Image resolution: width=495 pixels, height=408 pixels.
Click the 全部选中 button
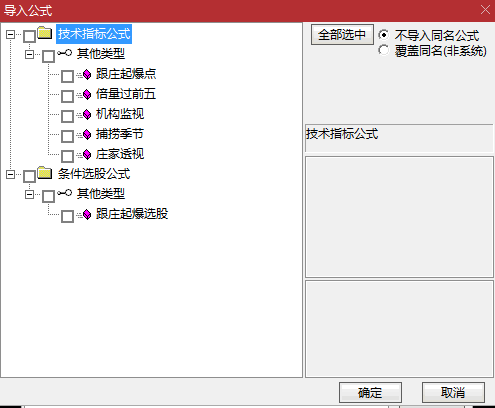click(342, 35)
